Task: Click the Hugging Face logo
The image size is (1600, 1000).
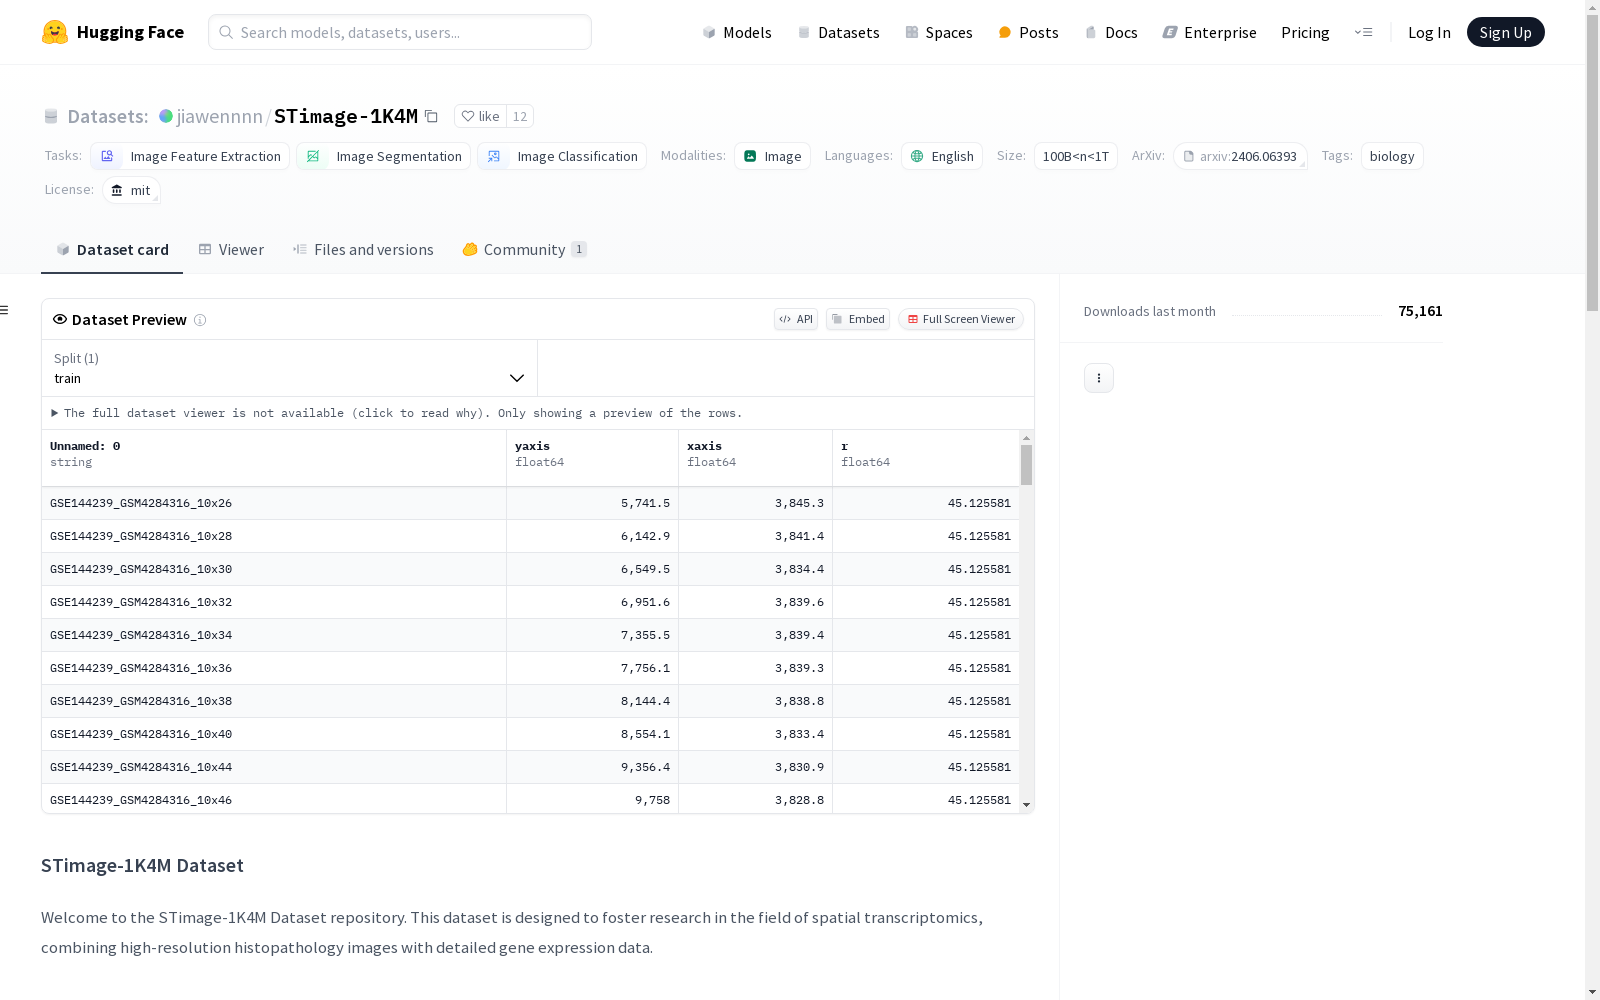Action: click(x=112, y=32)
